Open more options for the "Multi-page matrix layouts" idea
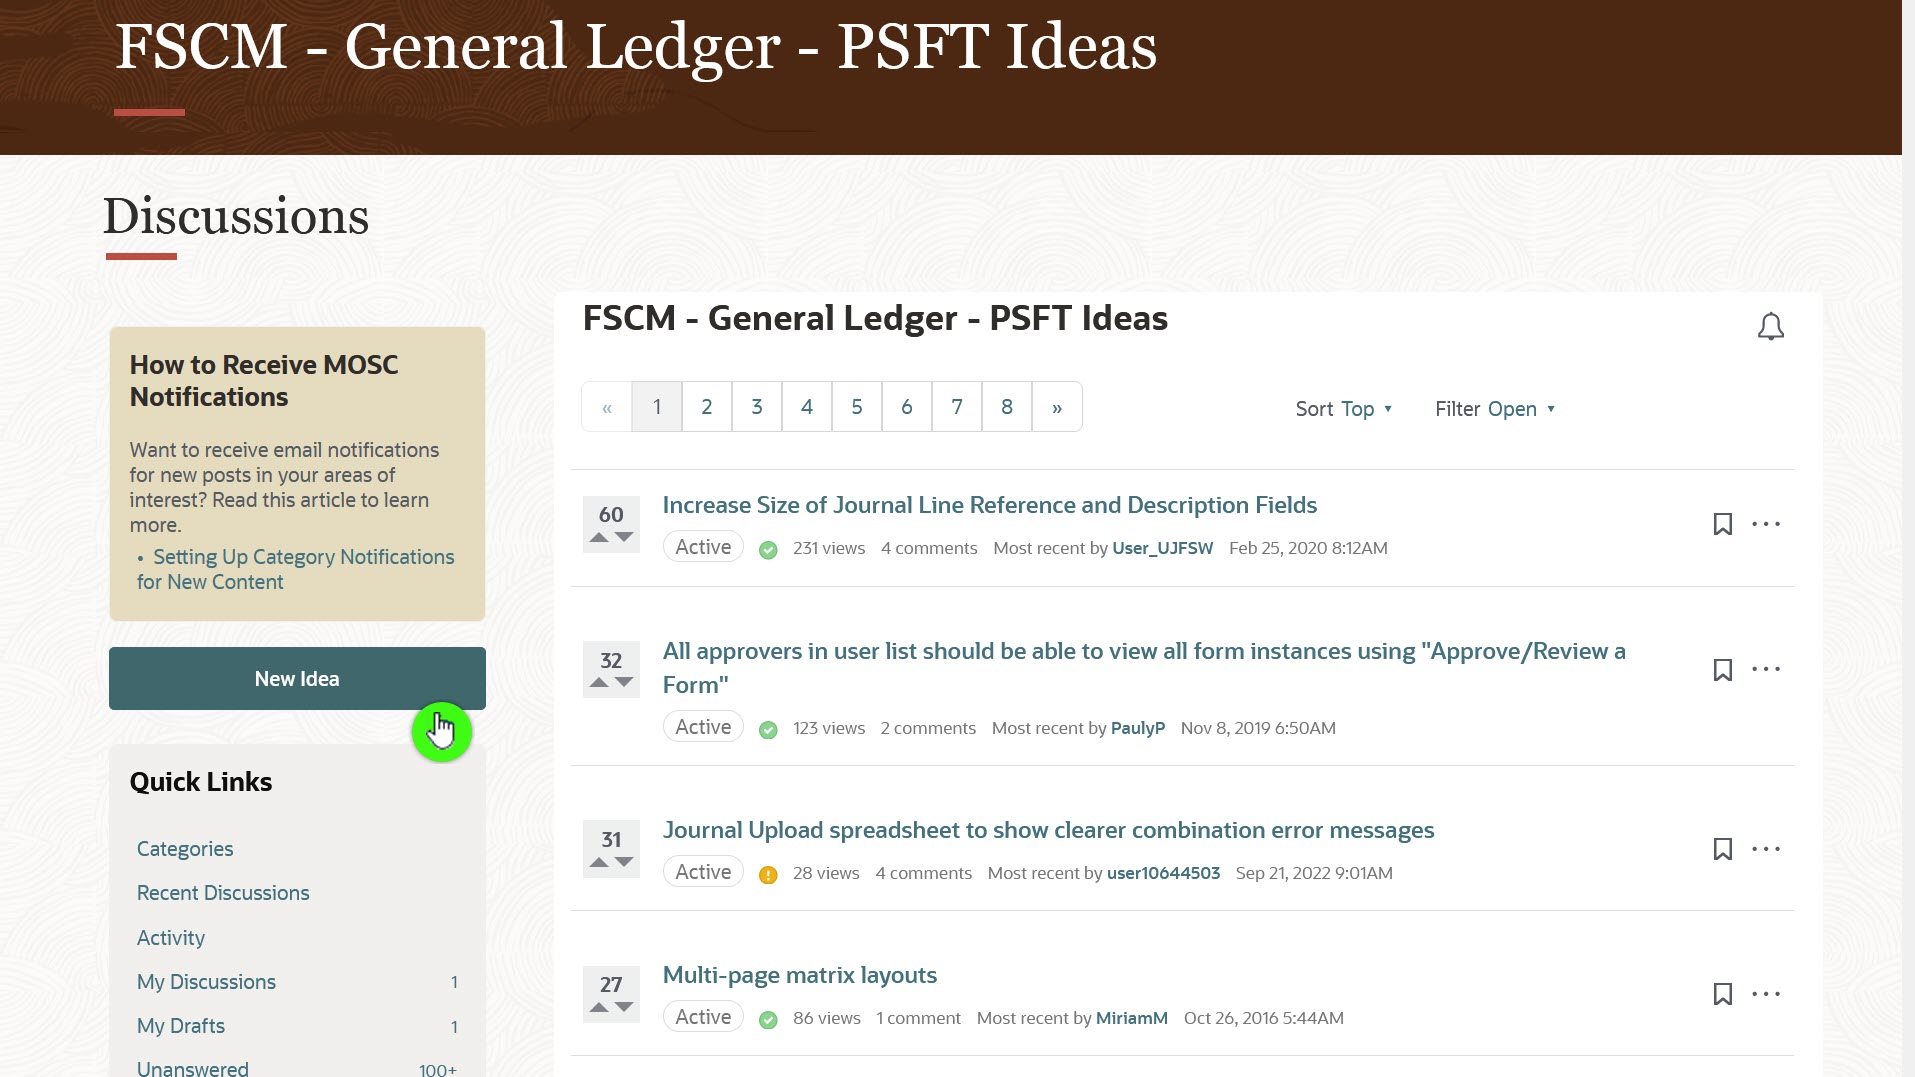The height and width of the screenshot is (1077, 1915). tap(1767, 993)
